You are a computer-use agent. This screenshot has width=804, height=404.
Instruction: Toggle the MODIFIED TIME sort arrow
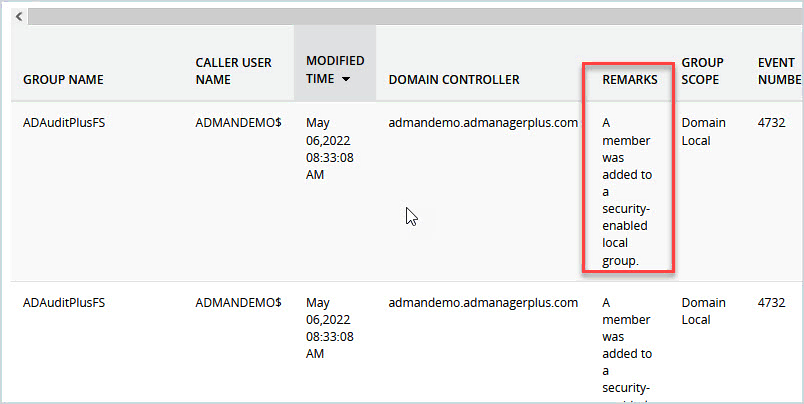[x=346, y=79]
